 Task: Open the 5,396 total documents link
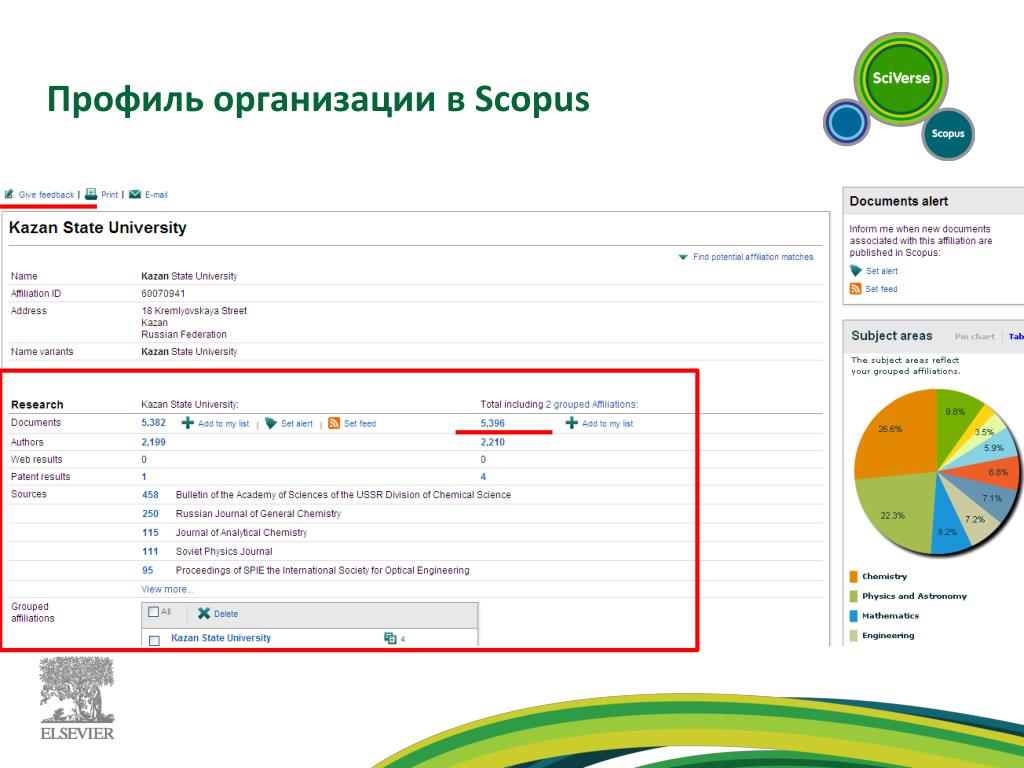492,423
